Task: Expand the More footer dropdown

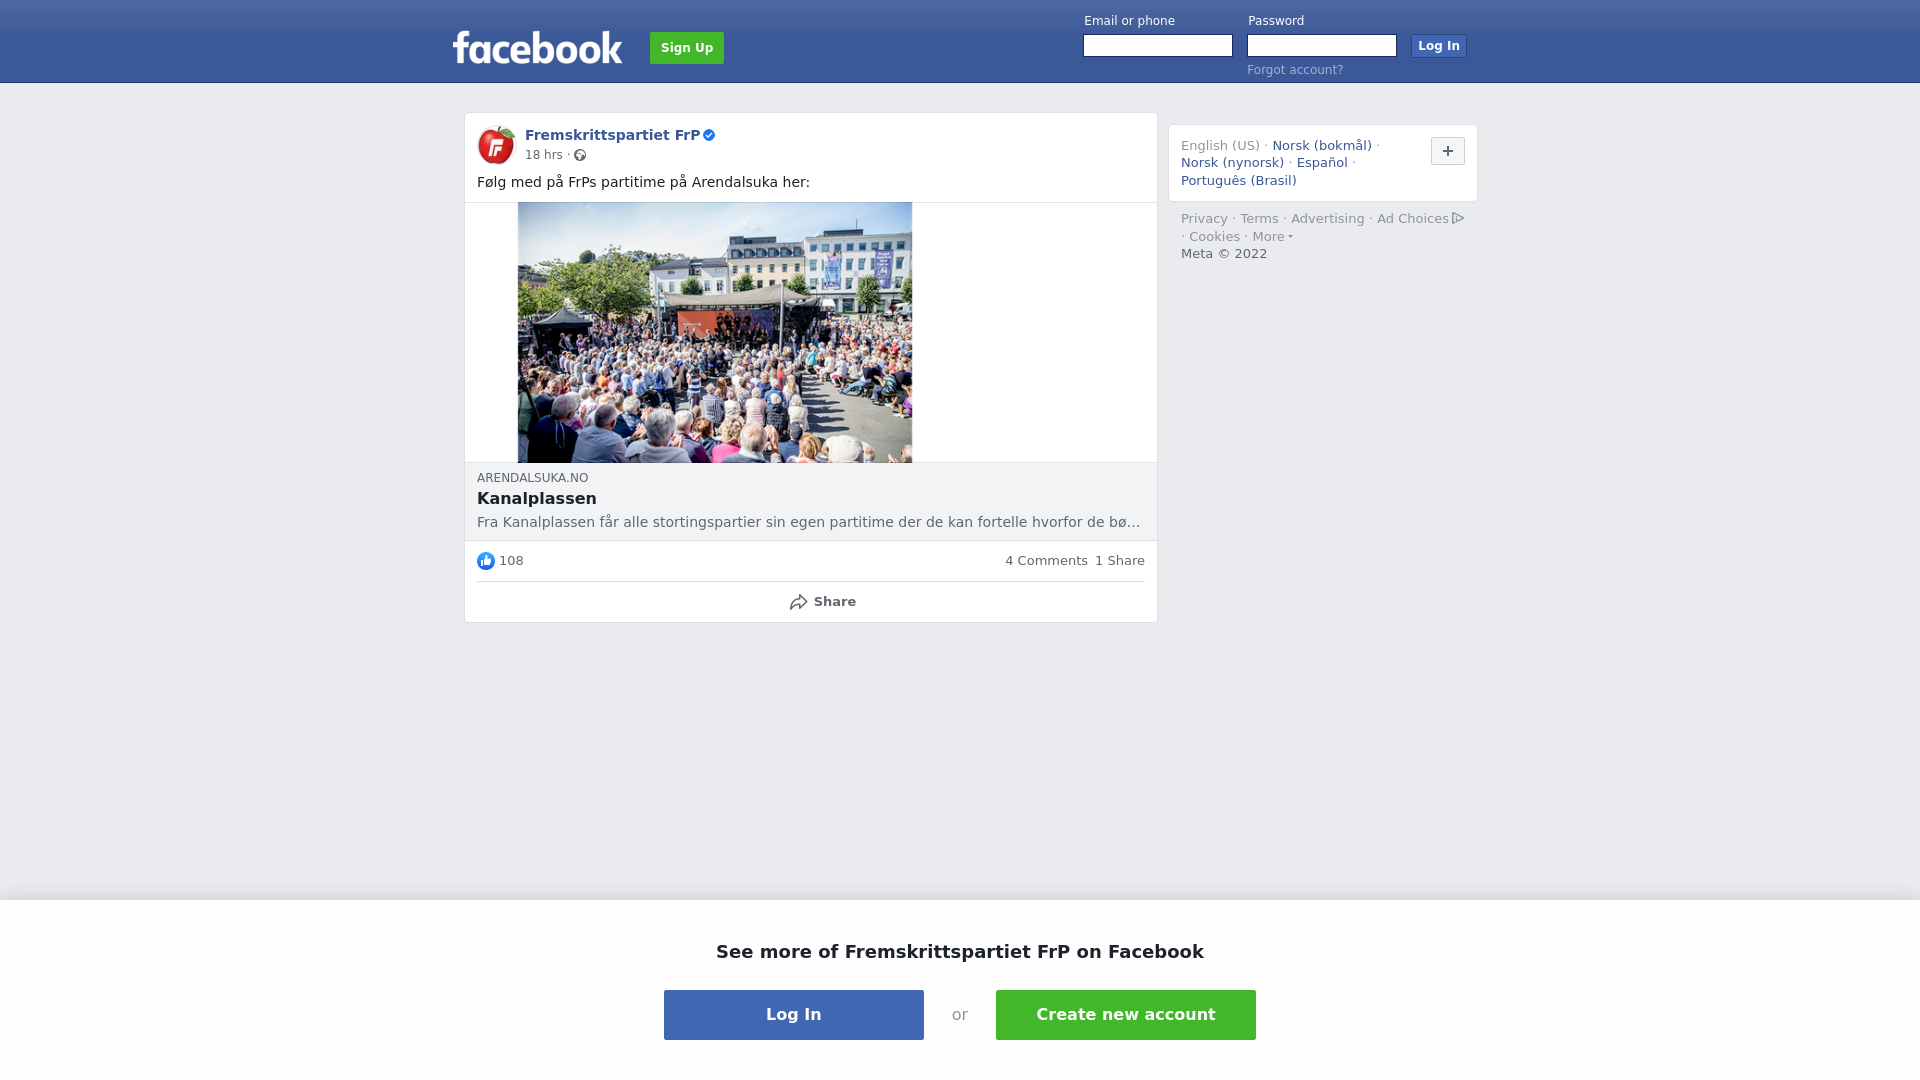Action: [1273, 237]
